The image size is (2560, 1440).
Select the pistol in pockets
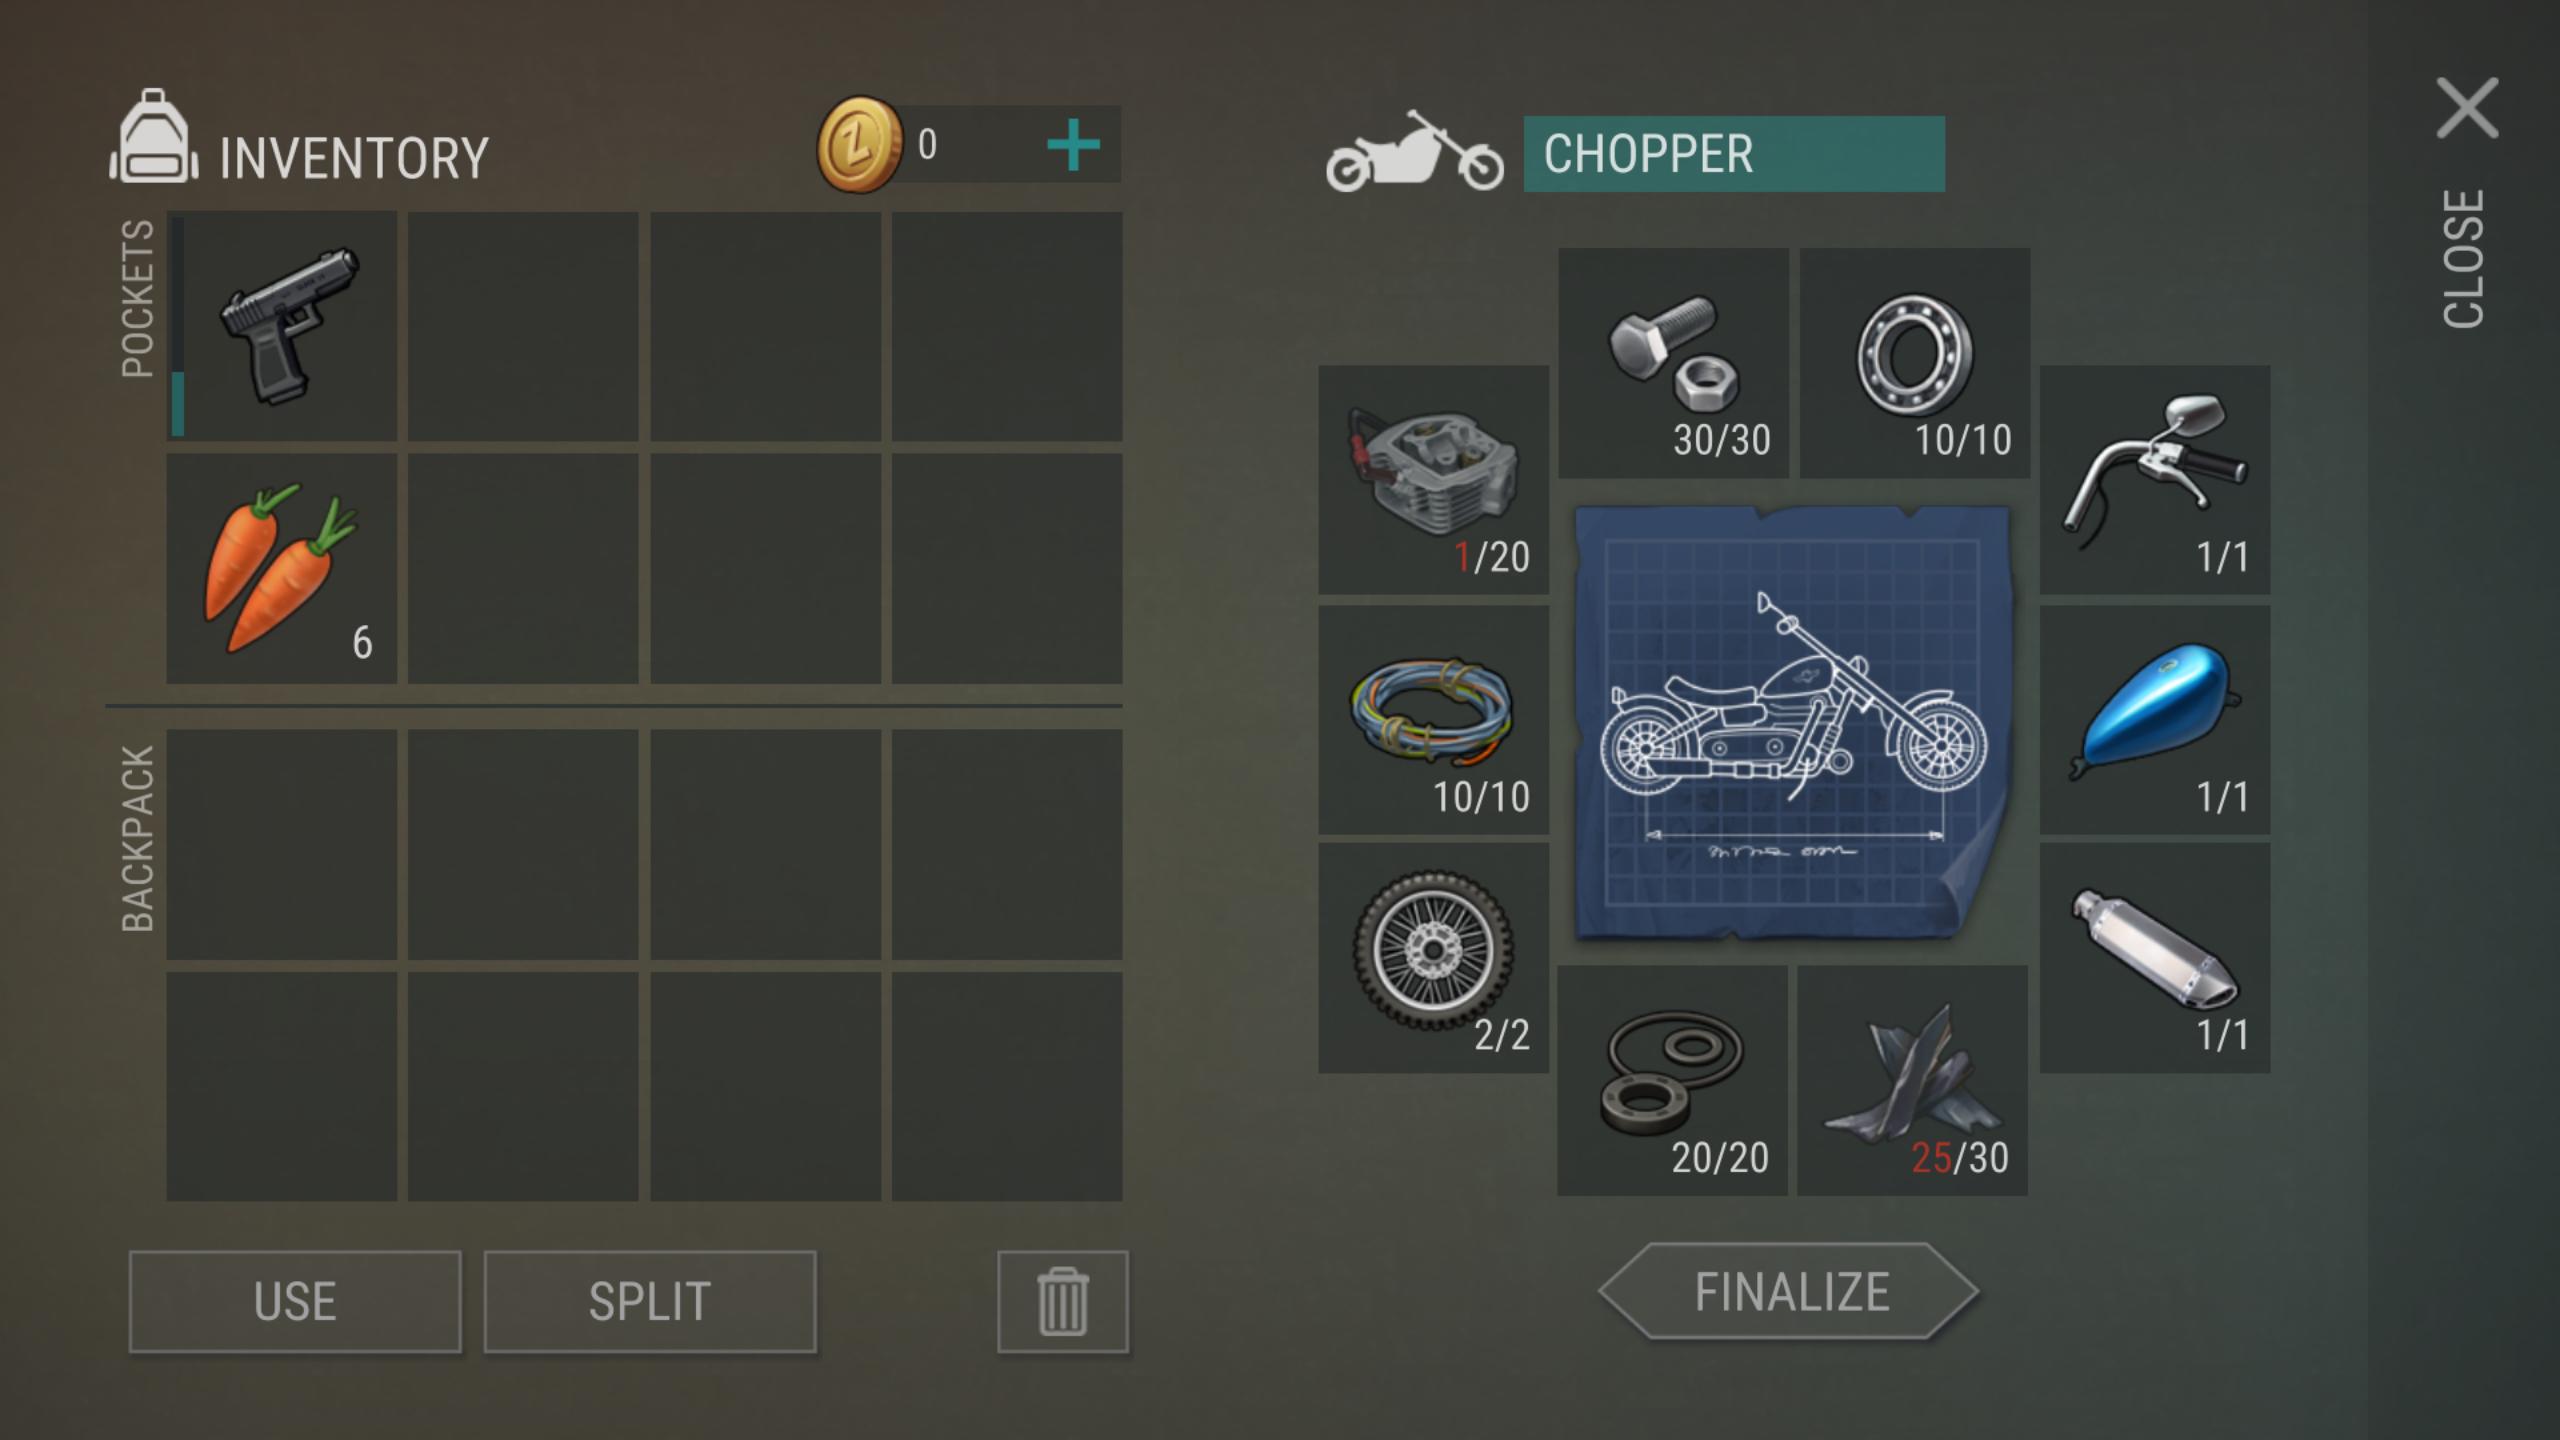point(282,326)
